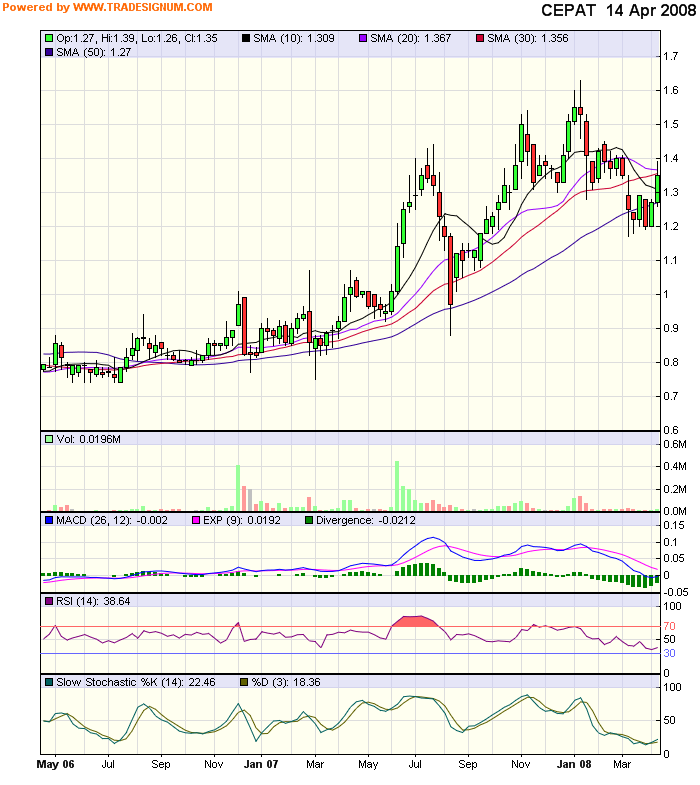Click the magenta EXP (9) legend swatch
The width and height of the screenshot is (700, 785).
click(196, 520)
